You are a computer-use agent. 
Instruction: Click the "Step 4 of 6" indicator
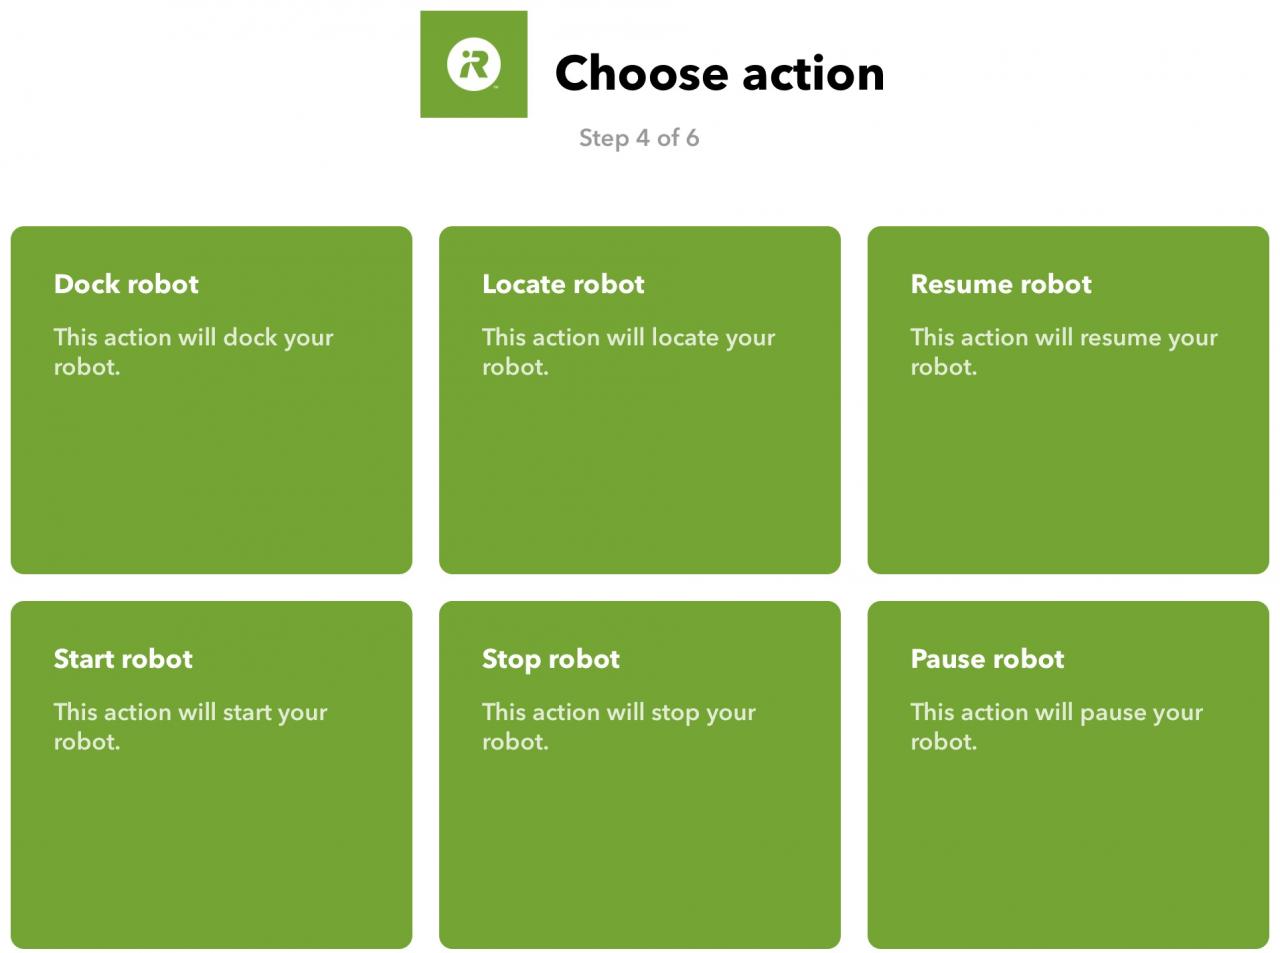click(639, 138)
